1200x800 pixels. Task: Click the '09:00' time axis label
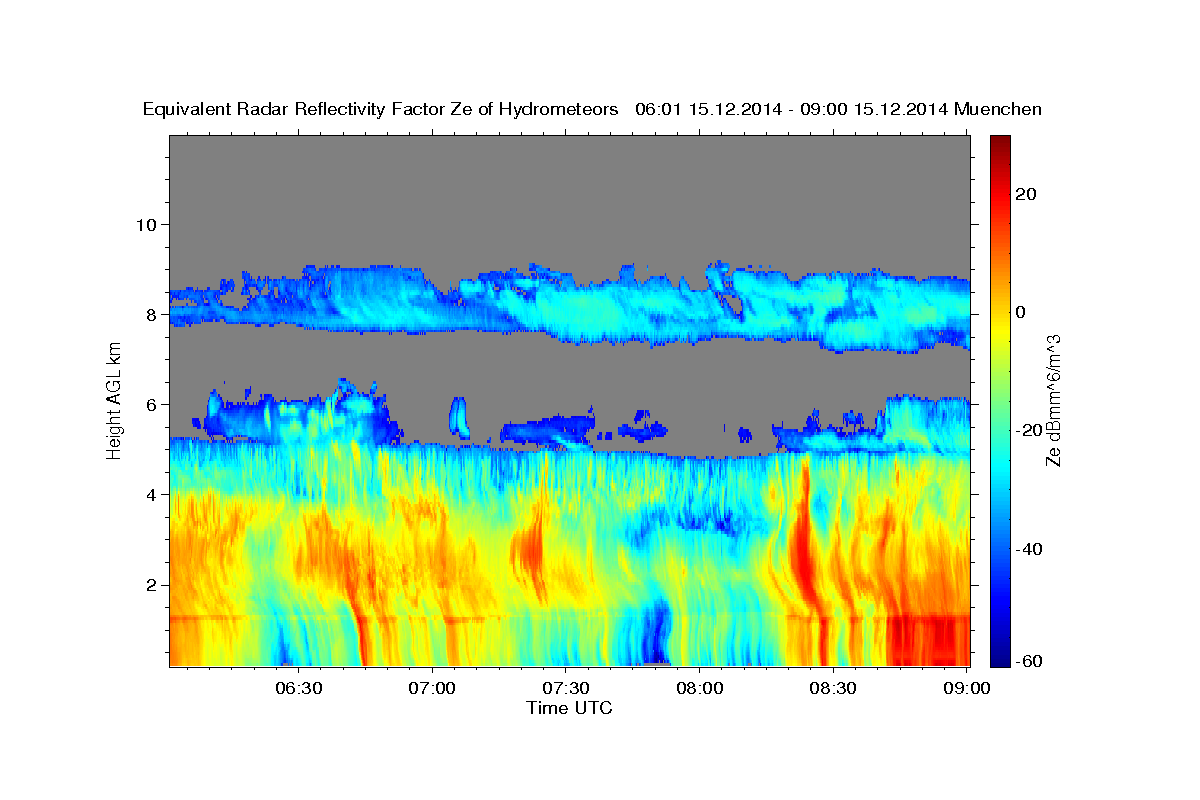click(967, 688)
